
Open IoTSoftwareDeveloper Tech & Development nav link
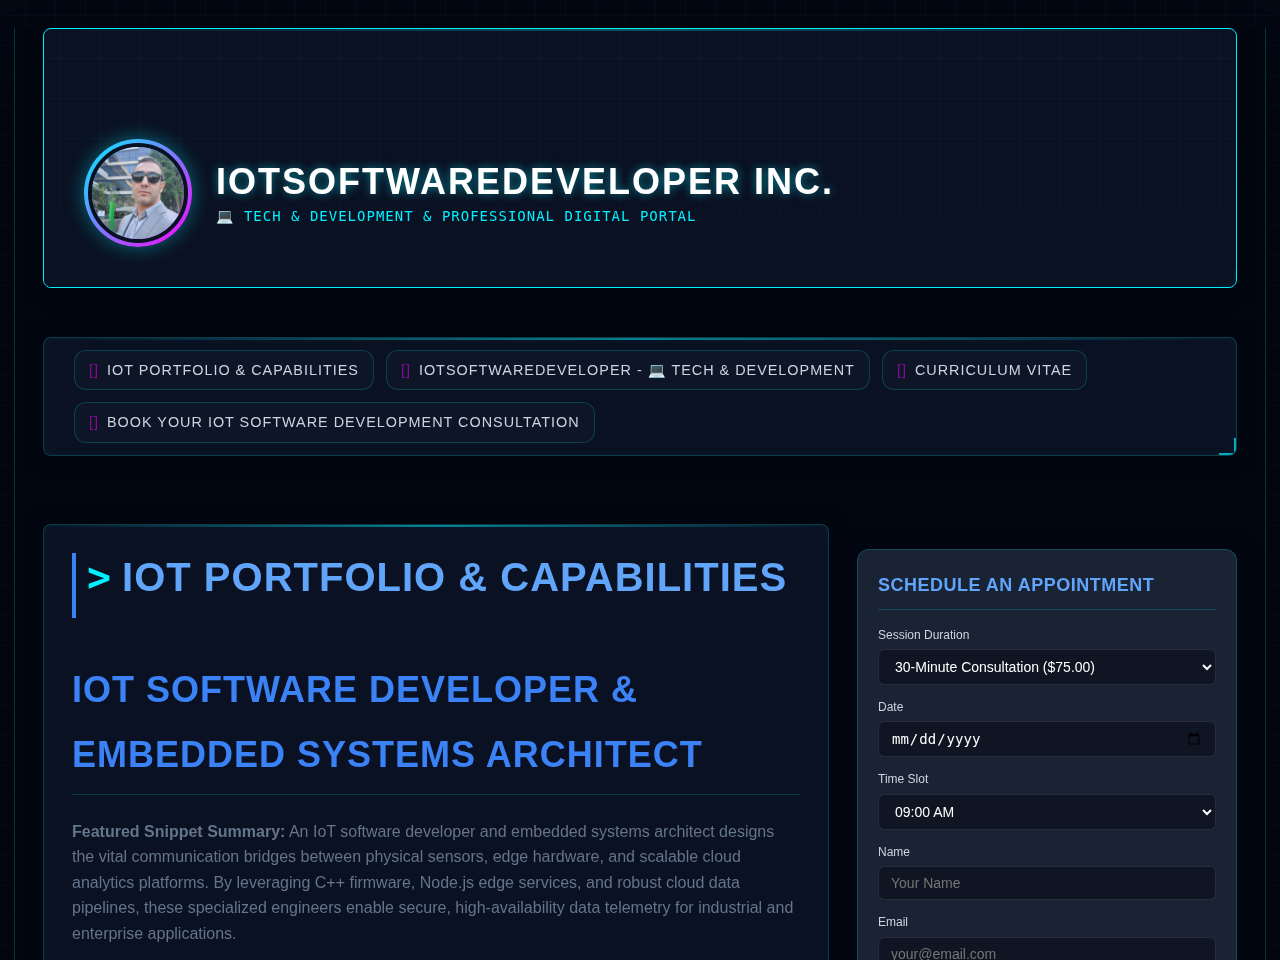628,370
